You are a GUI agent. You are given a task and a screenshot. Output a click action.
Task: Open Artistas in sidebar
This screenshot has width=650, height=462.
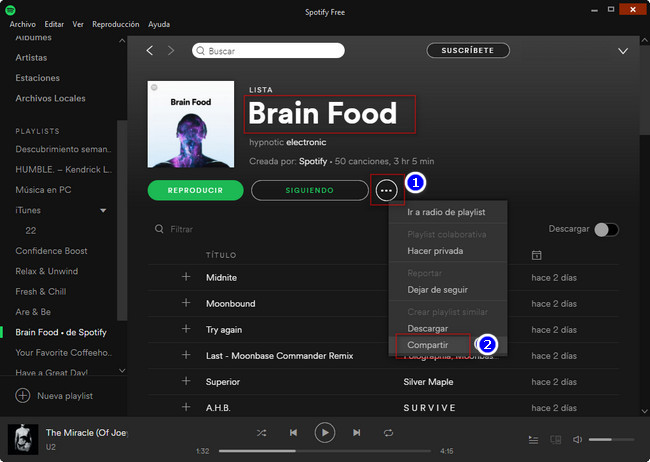point(31,58)
